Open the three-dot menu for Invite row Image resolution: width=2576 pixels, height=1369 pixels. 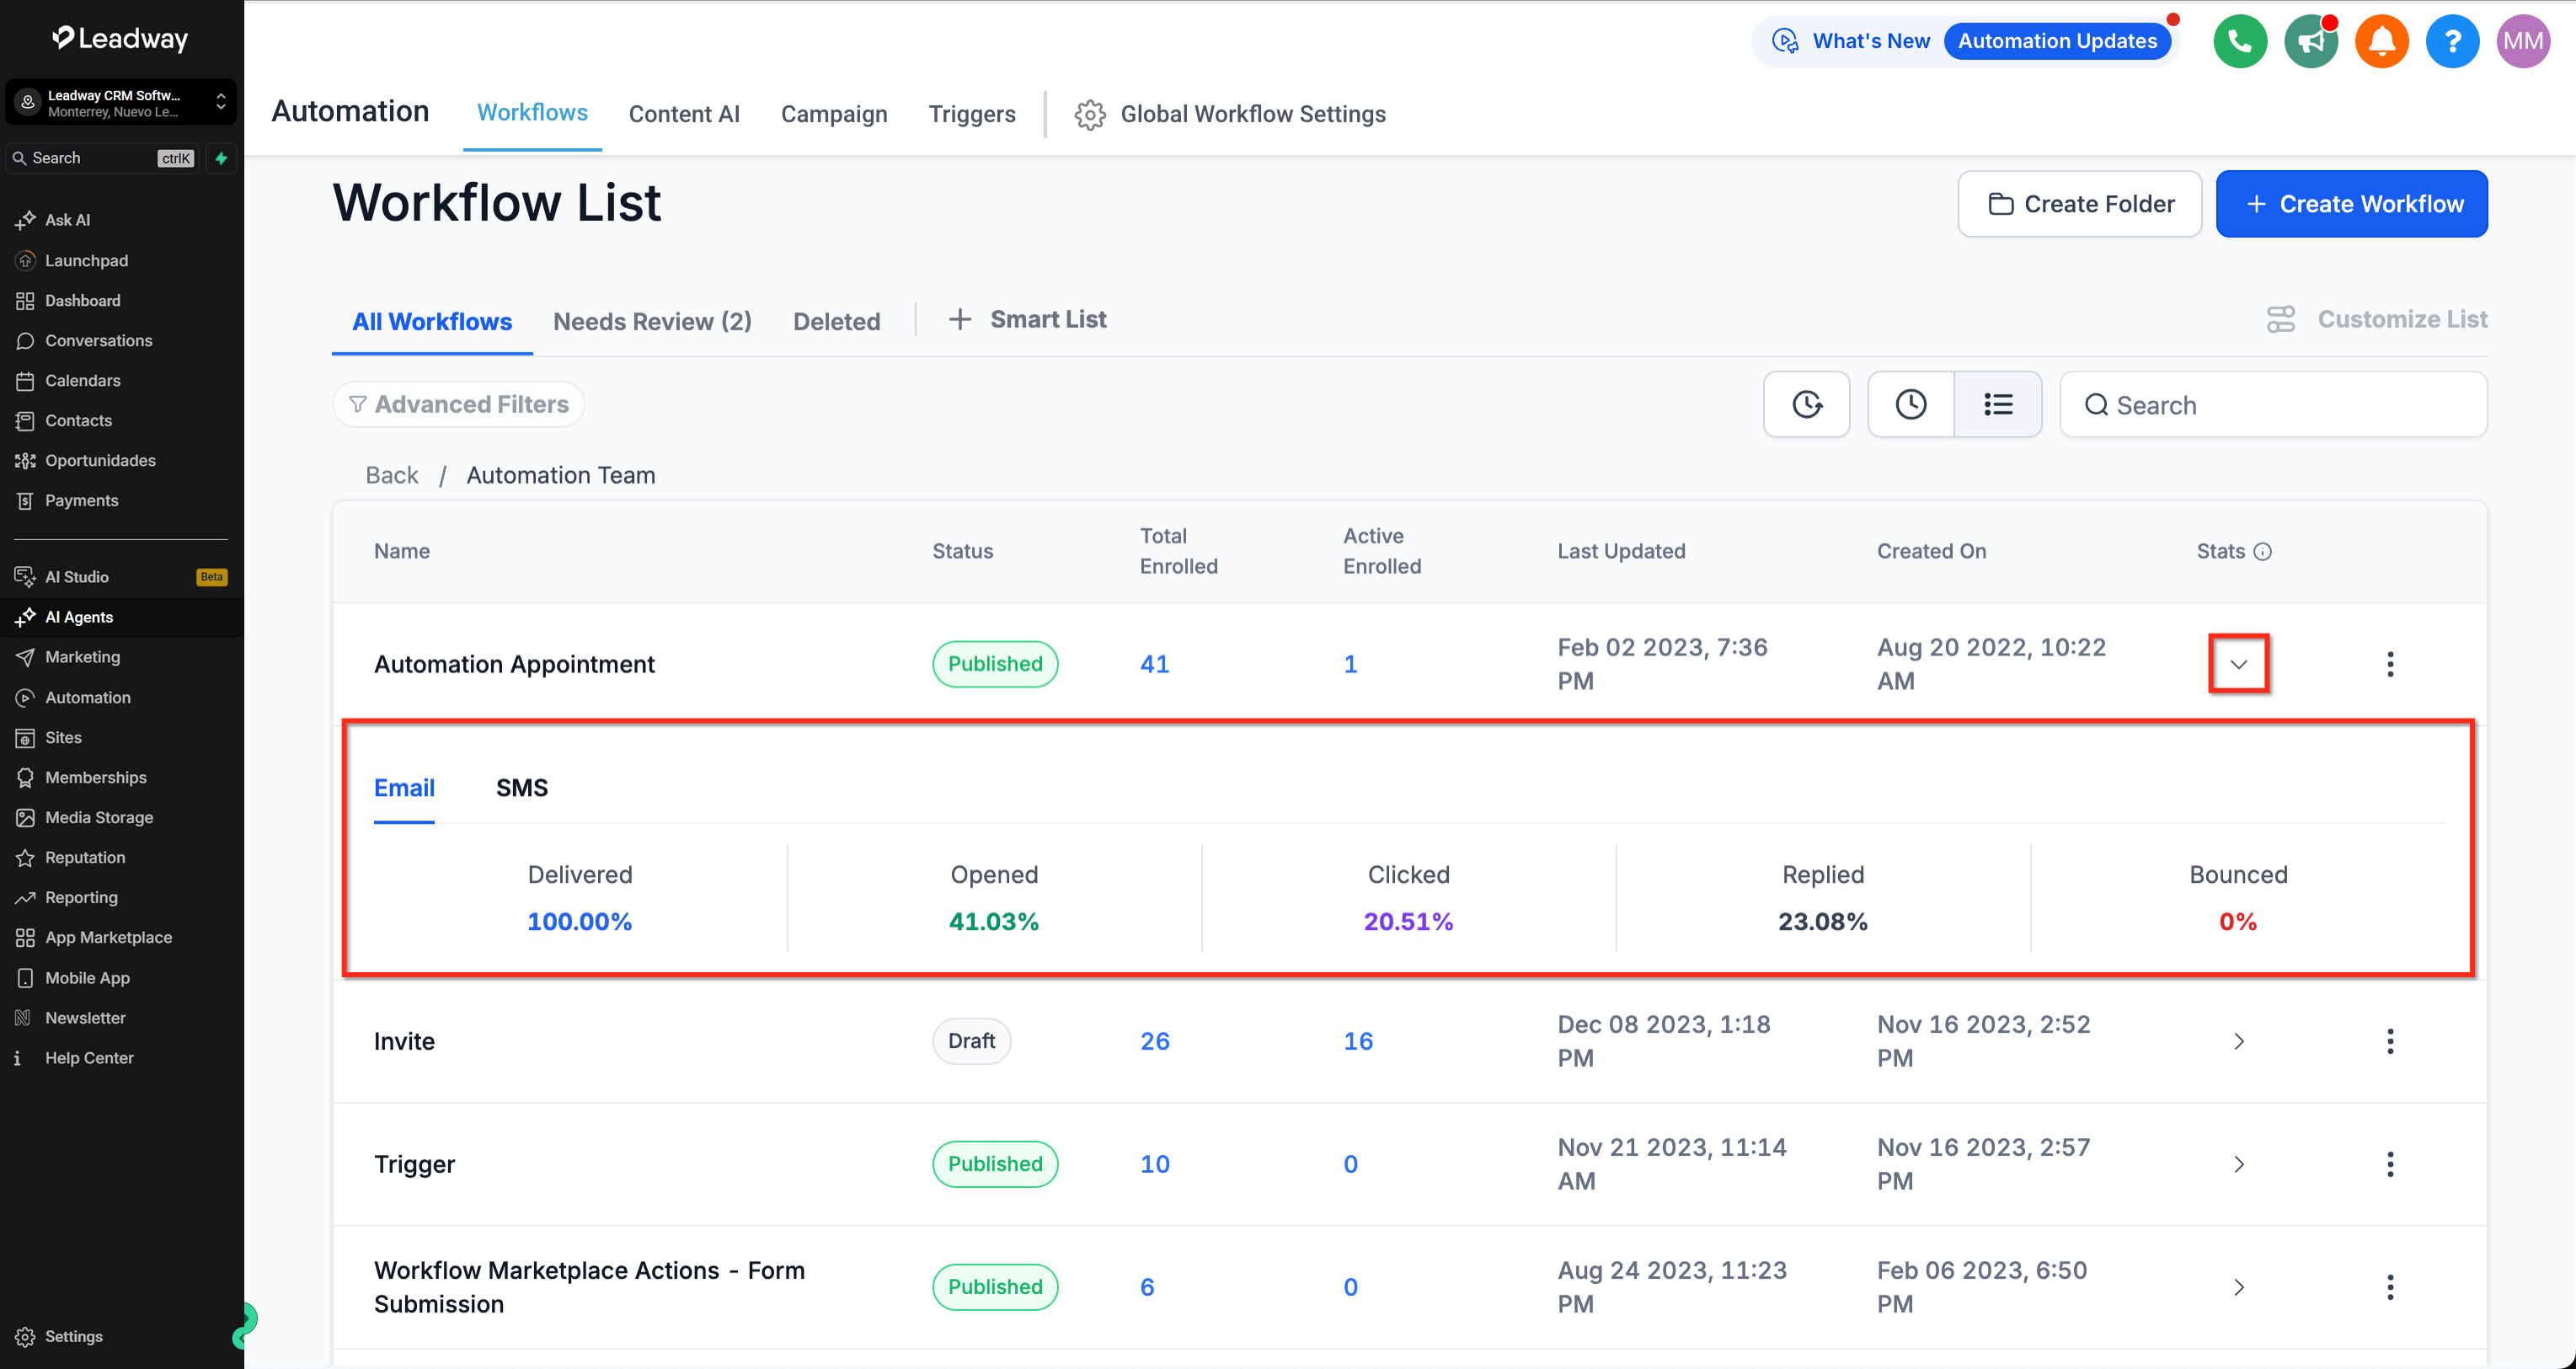2390,1041
